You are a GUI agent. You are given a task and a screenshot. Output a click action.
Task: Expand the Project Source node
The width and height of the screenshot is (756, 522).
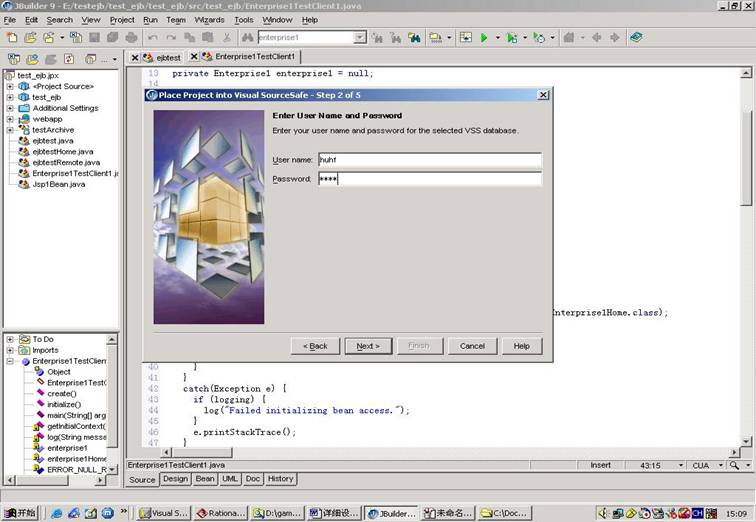[10, 86]
